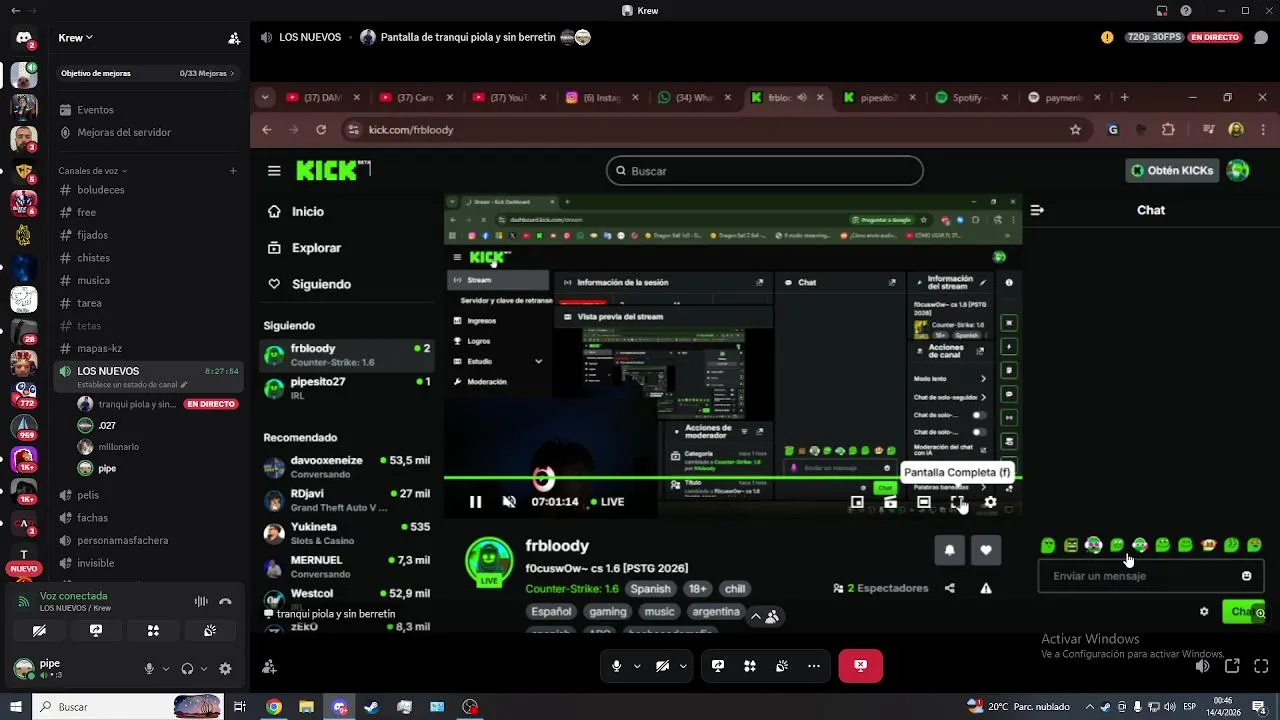
Task: Click invite to call icon bottom left
Action: [x=268, y=667]
